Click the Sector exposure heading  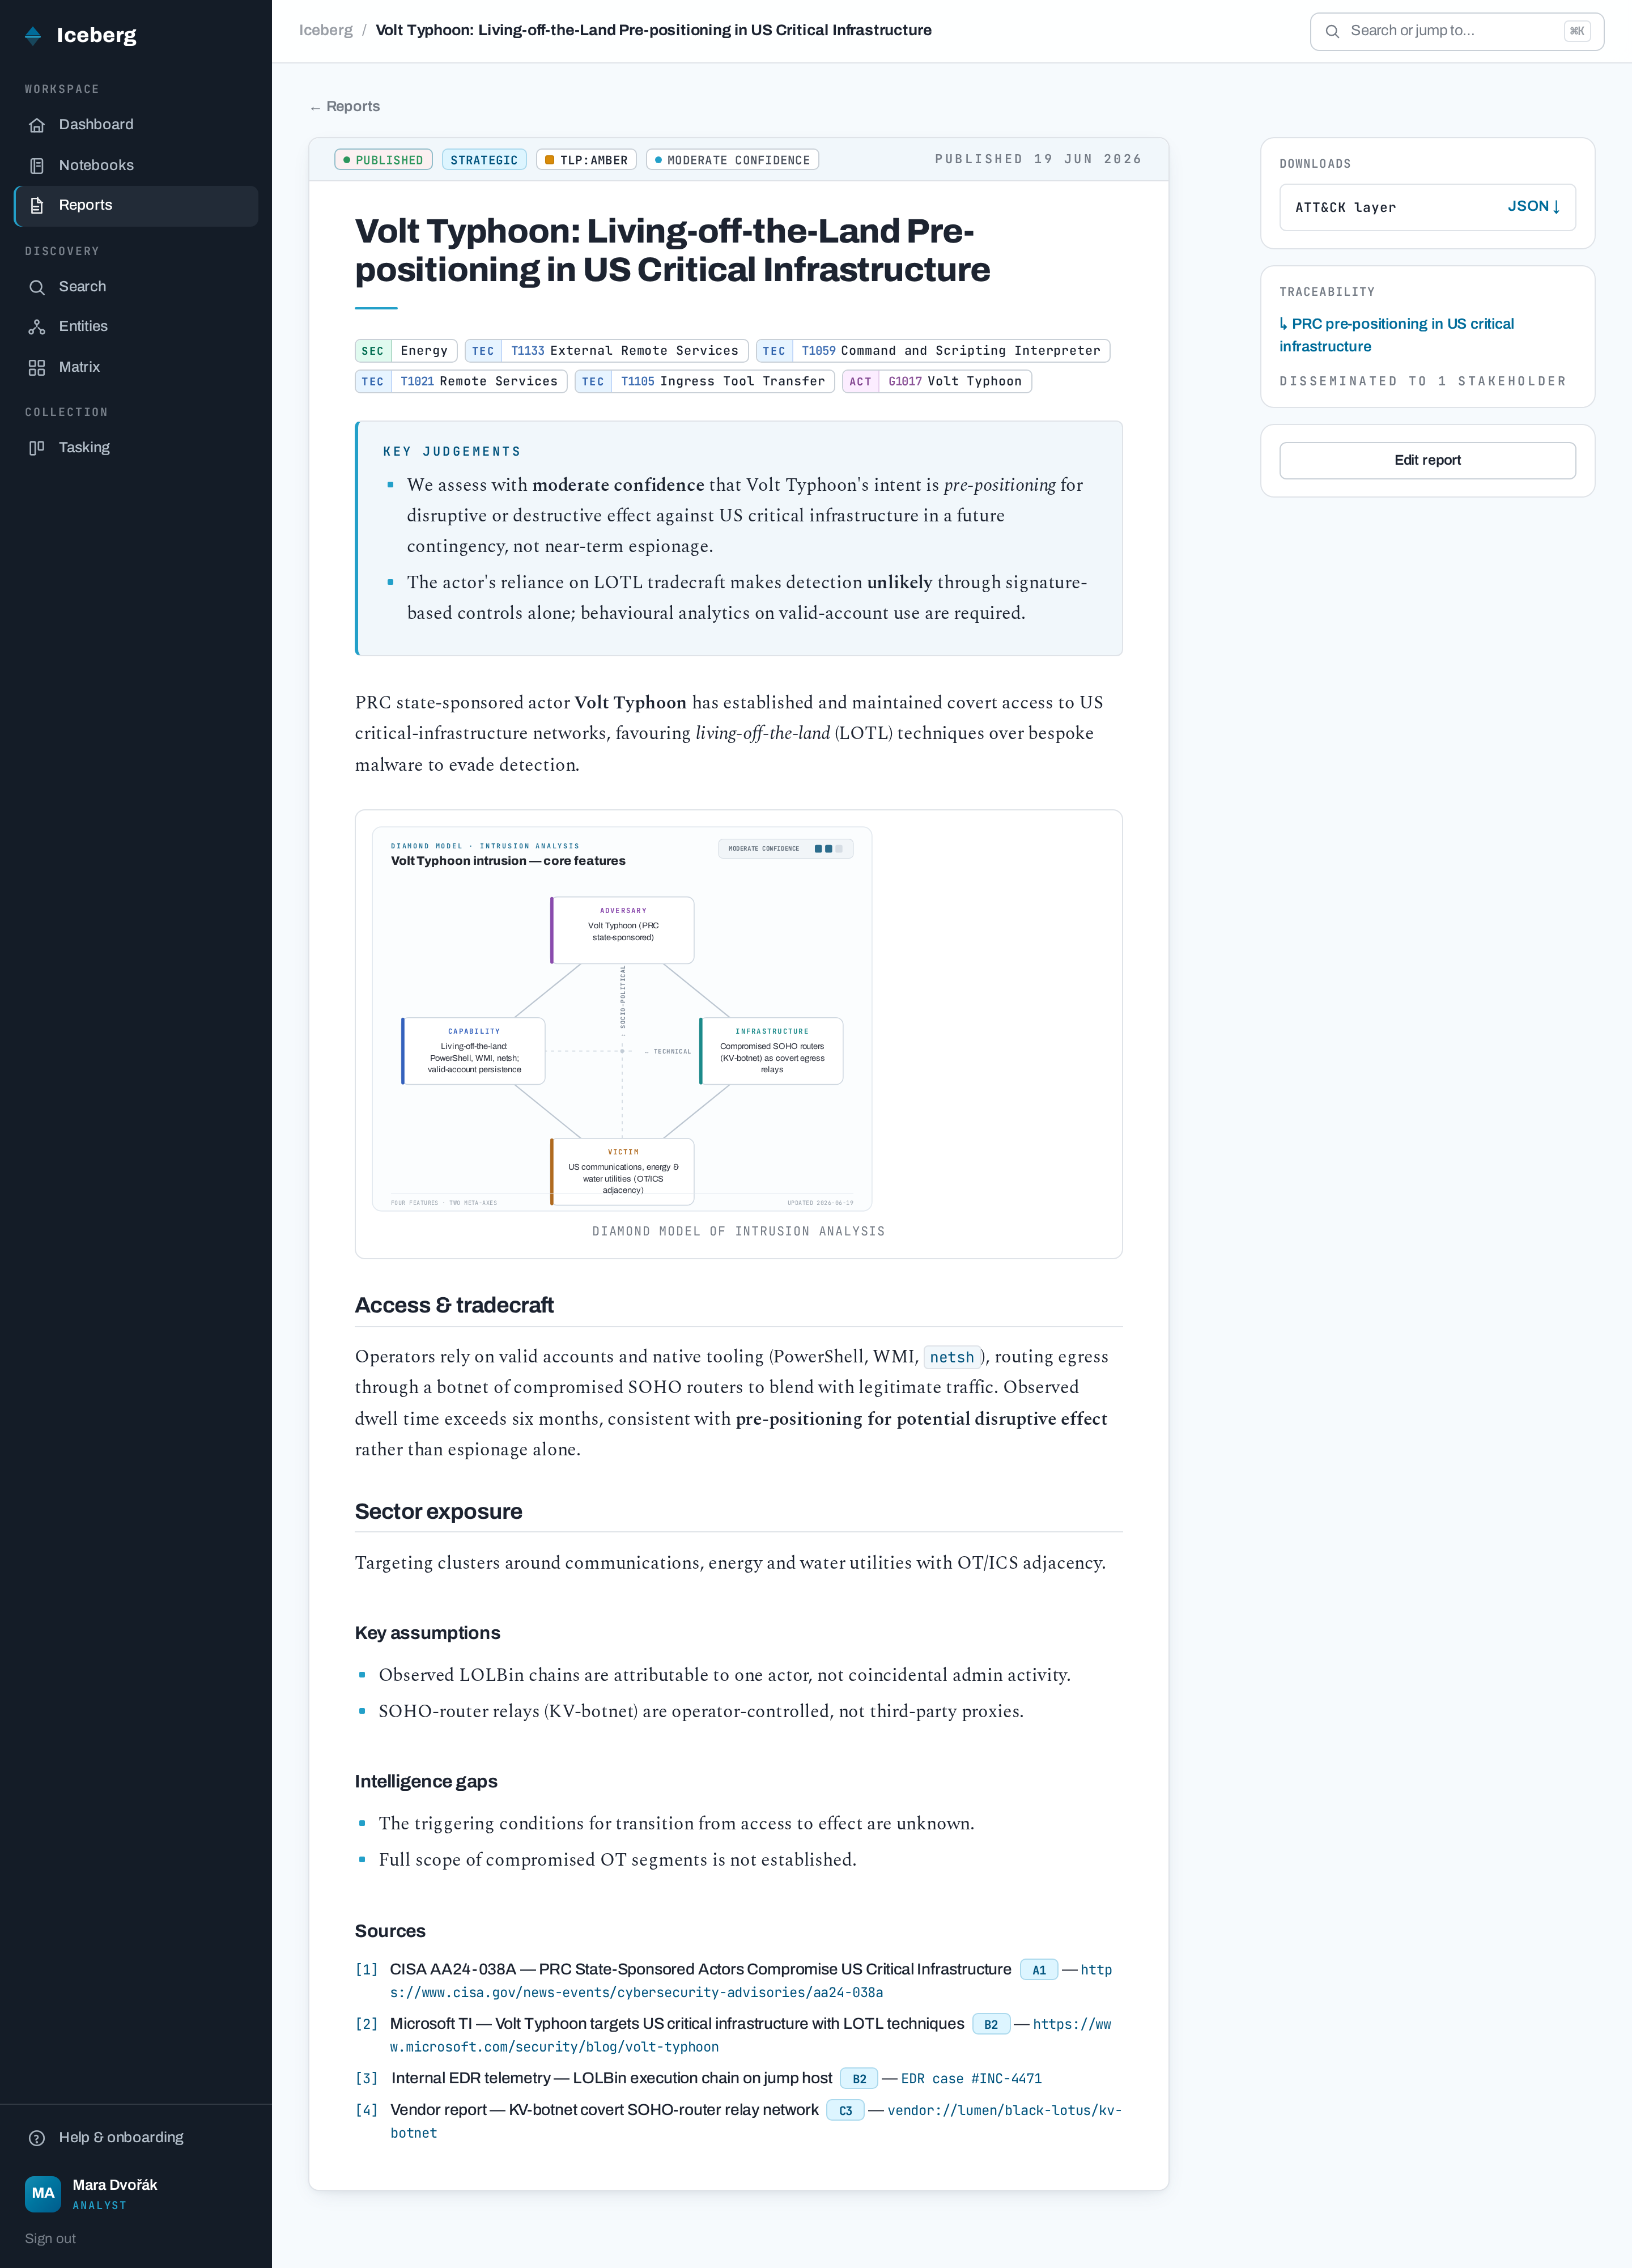tap(438, 1512)
